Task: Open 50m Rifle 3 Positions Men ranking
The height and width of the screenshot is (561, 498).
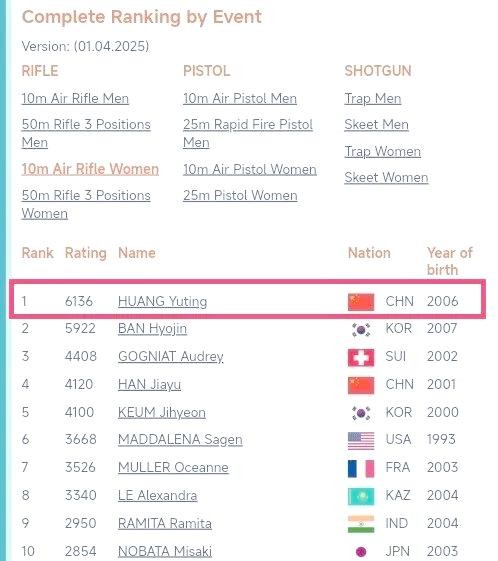Action: point(86,133)
